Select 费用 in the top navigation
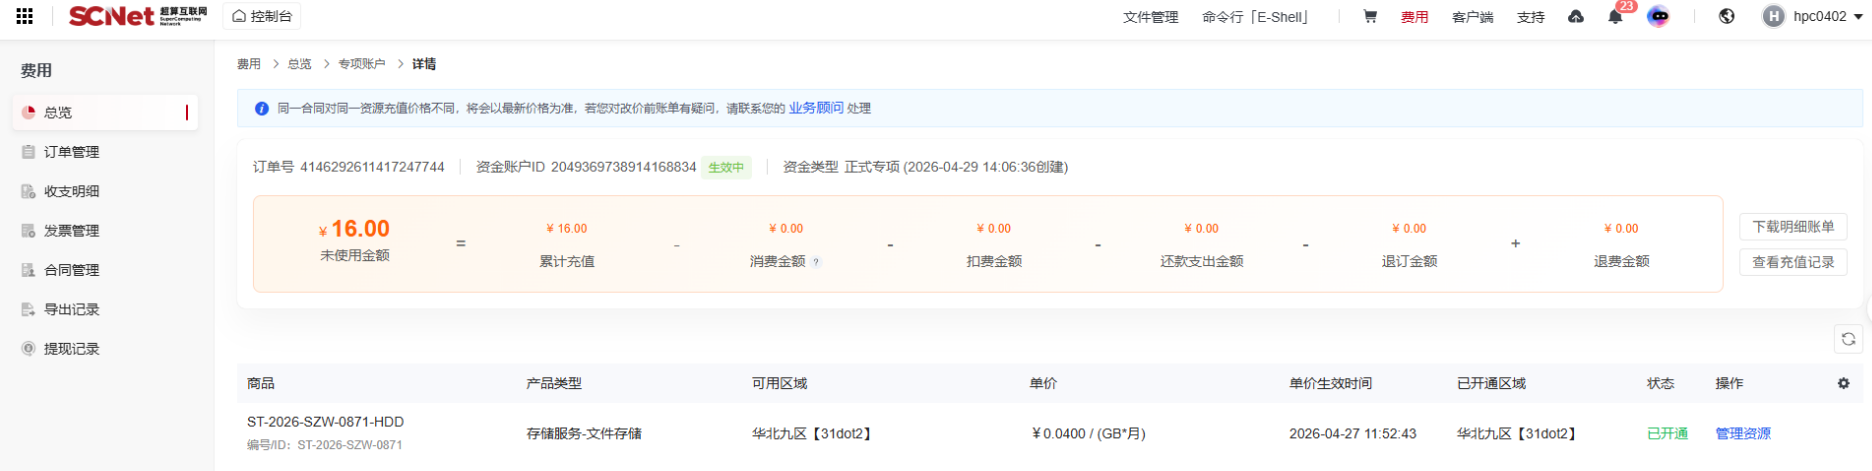The height and width of the screenshot is (471, 1872). 1414,17
